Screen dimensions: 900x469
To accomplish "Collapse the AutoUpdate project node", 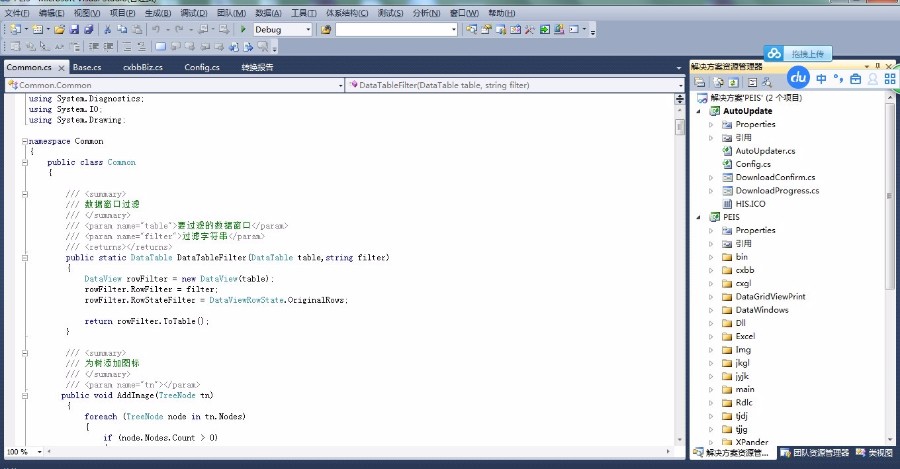I will 698,111.
